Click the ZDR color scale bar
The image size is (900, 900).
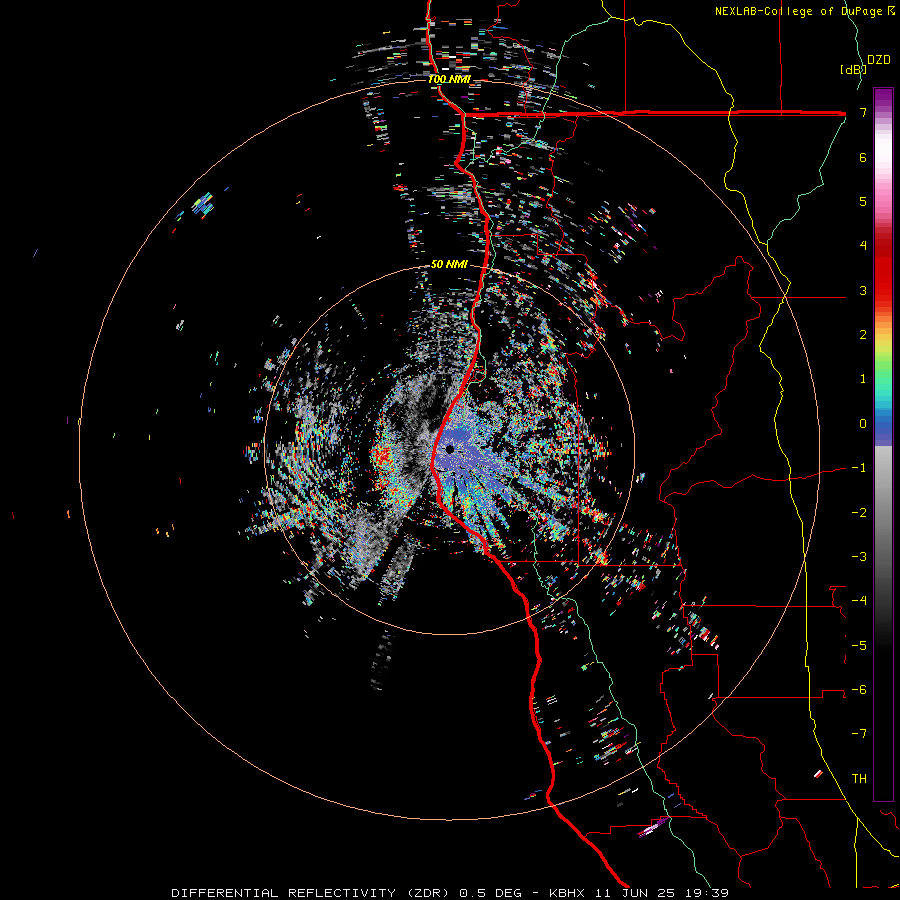click(883, 444)
